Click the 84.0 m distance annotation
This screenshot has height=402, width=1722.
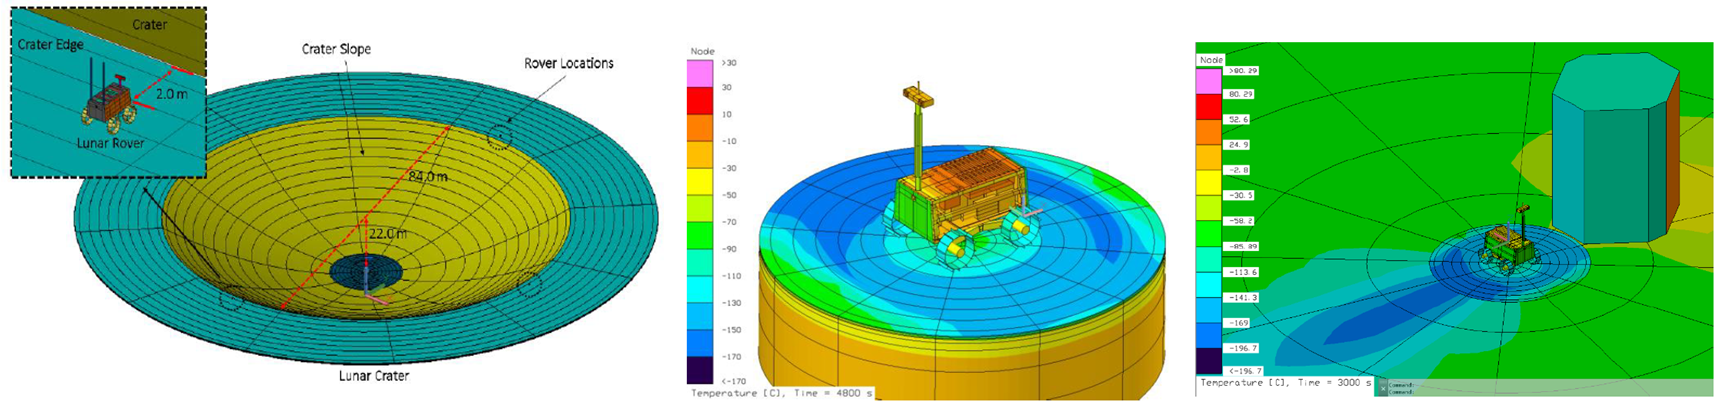pos(428,177)
